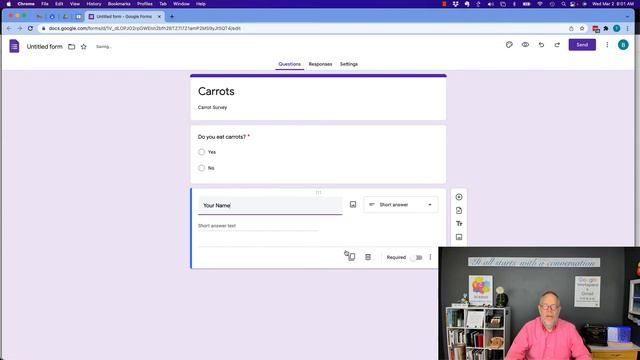640x360 pixels.
Task: Insert image into Your Name question
Action: (x=353, y=204)
